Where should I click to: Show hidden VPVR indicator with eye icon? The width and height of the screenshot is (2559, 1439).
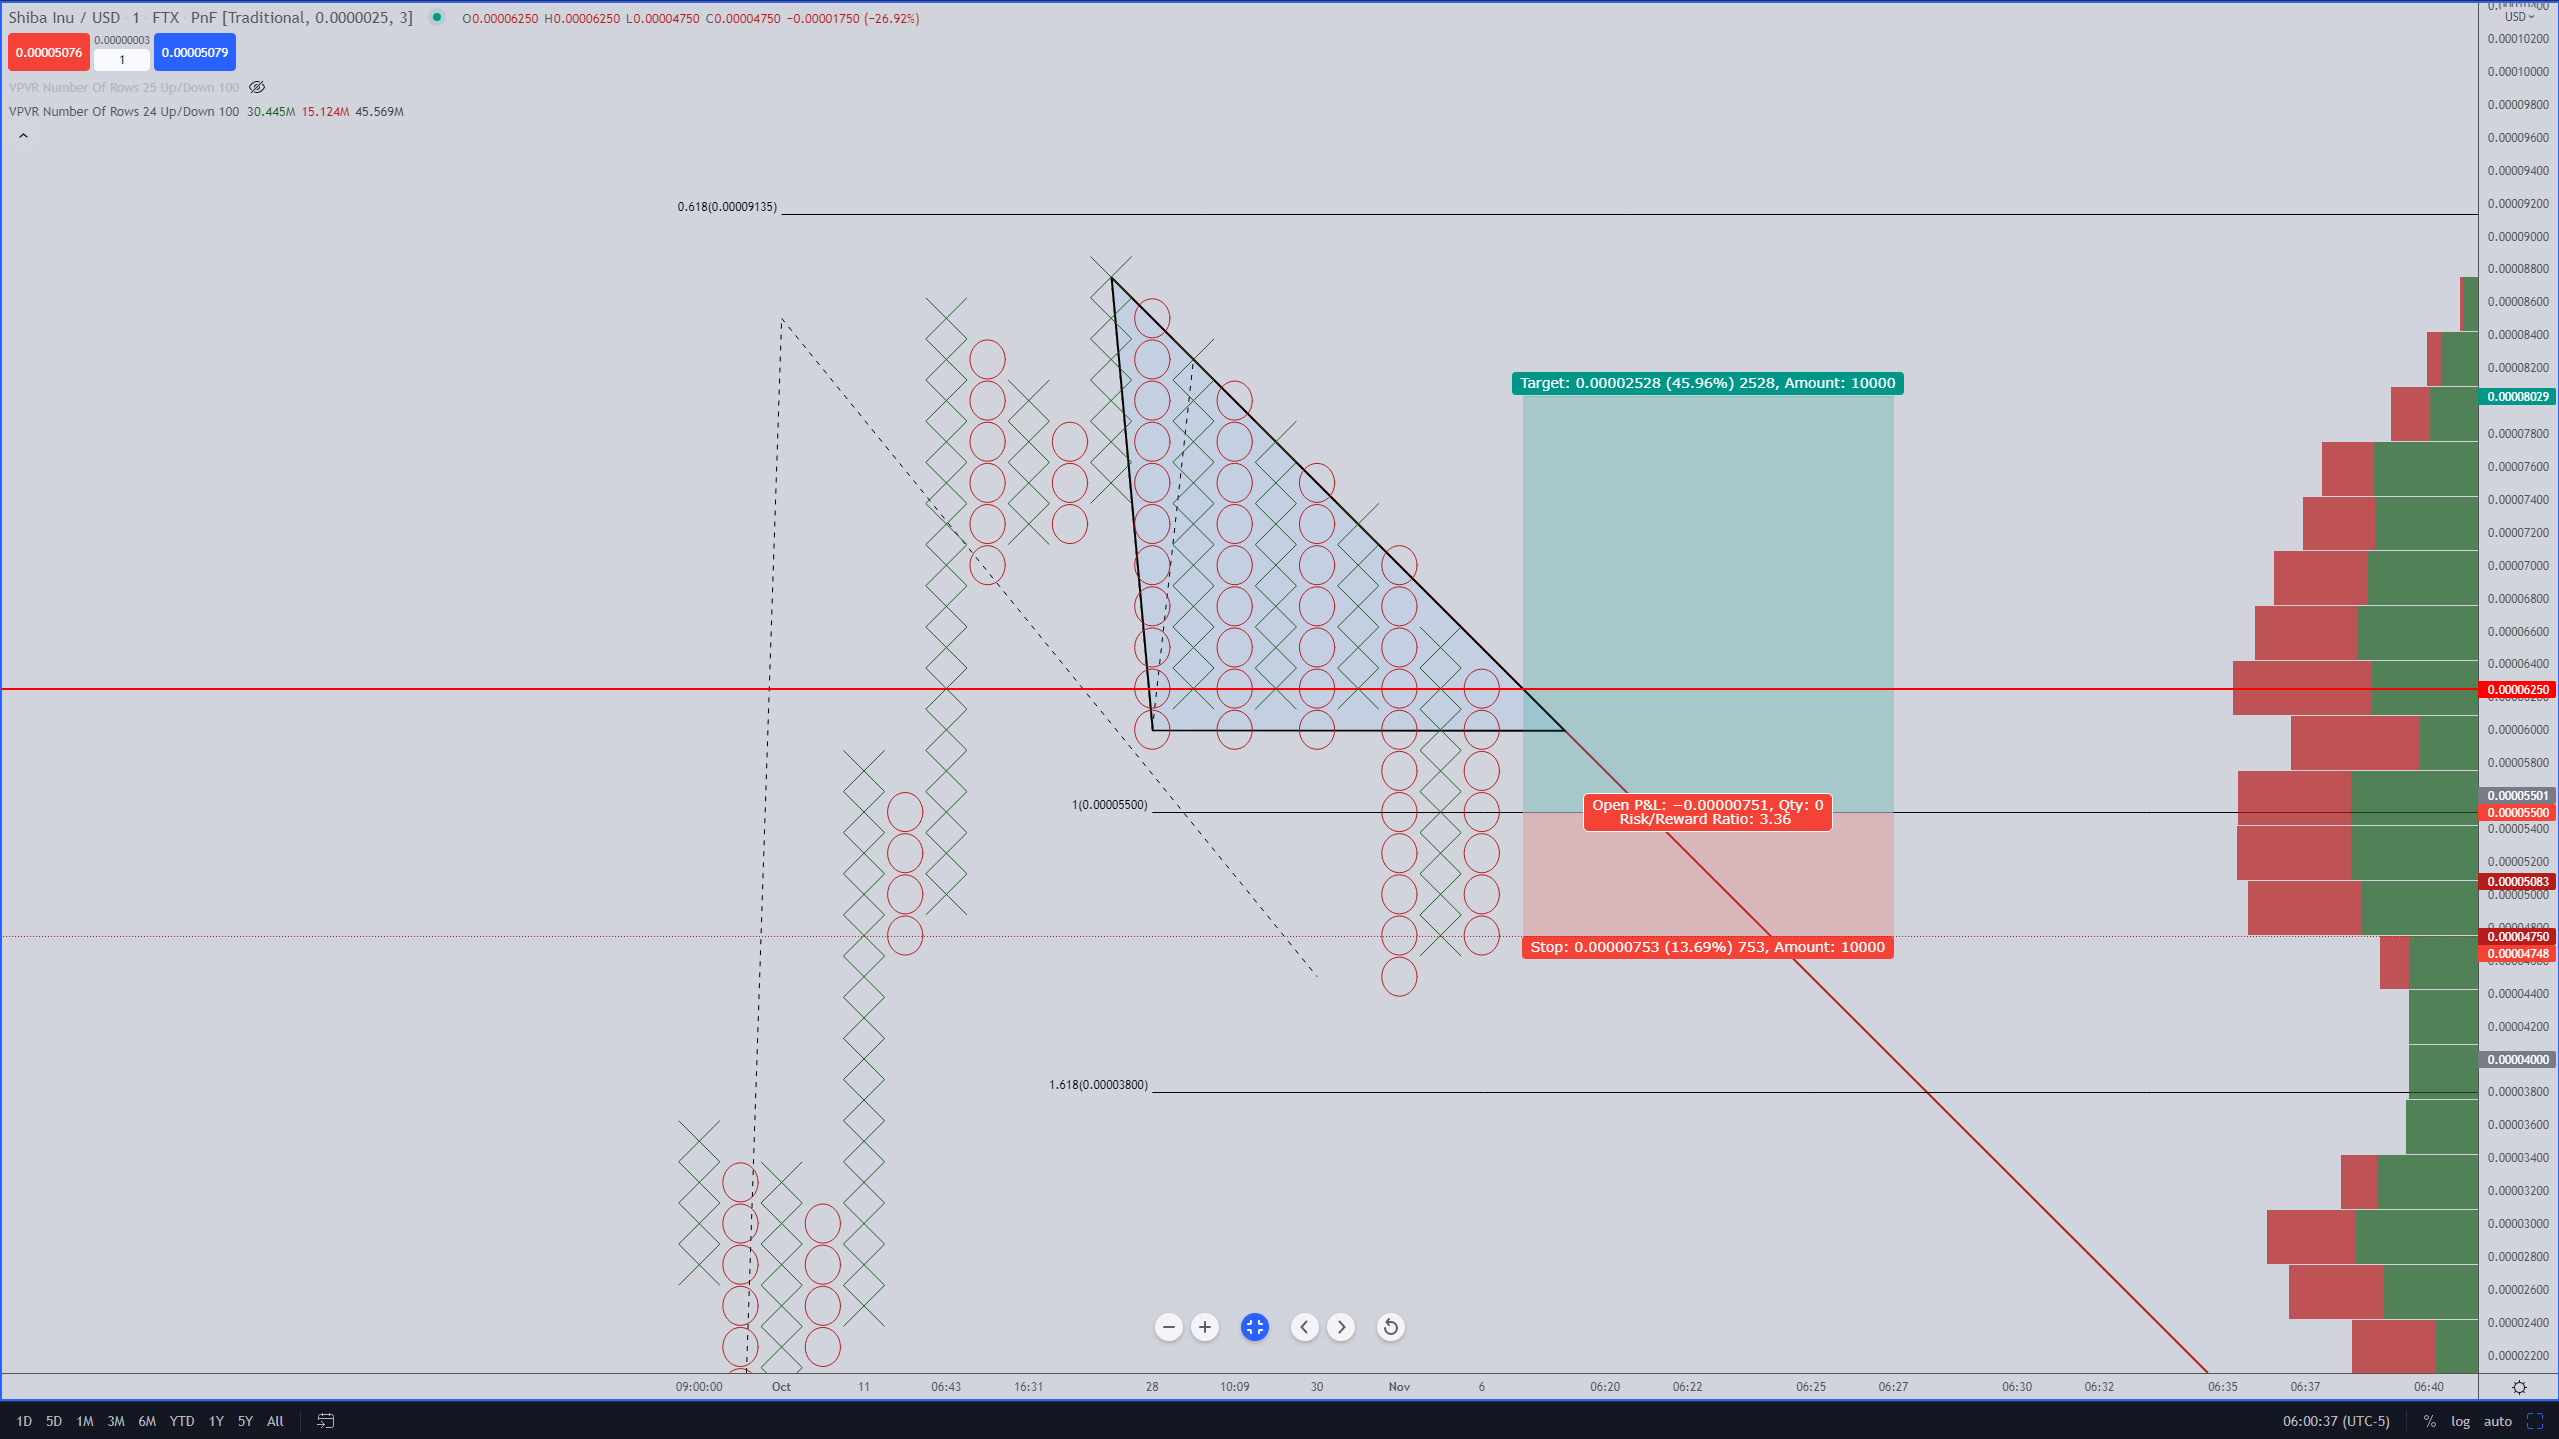[x=257, y=87]
